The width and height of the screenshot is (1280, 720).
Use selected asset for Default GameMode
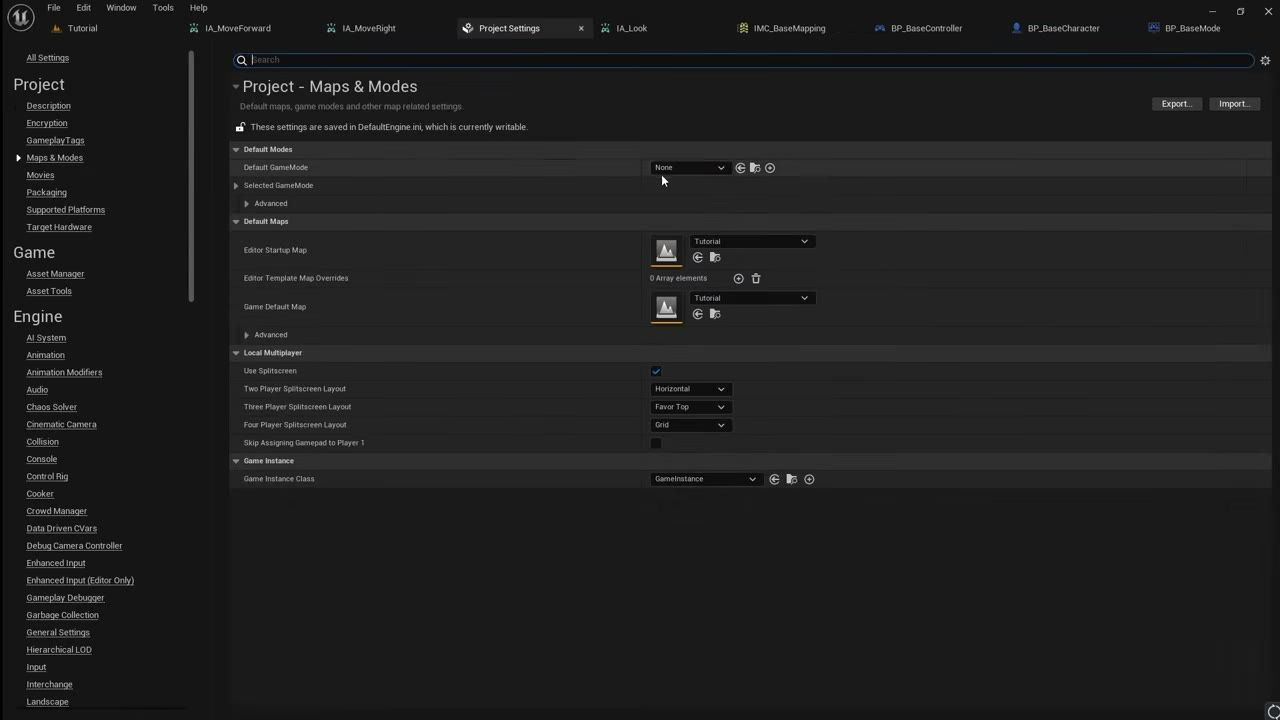pyautogui.click(x=740, y=168)
